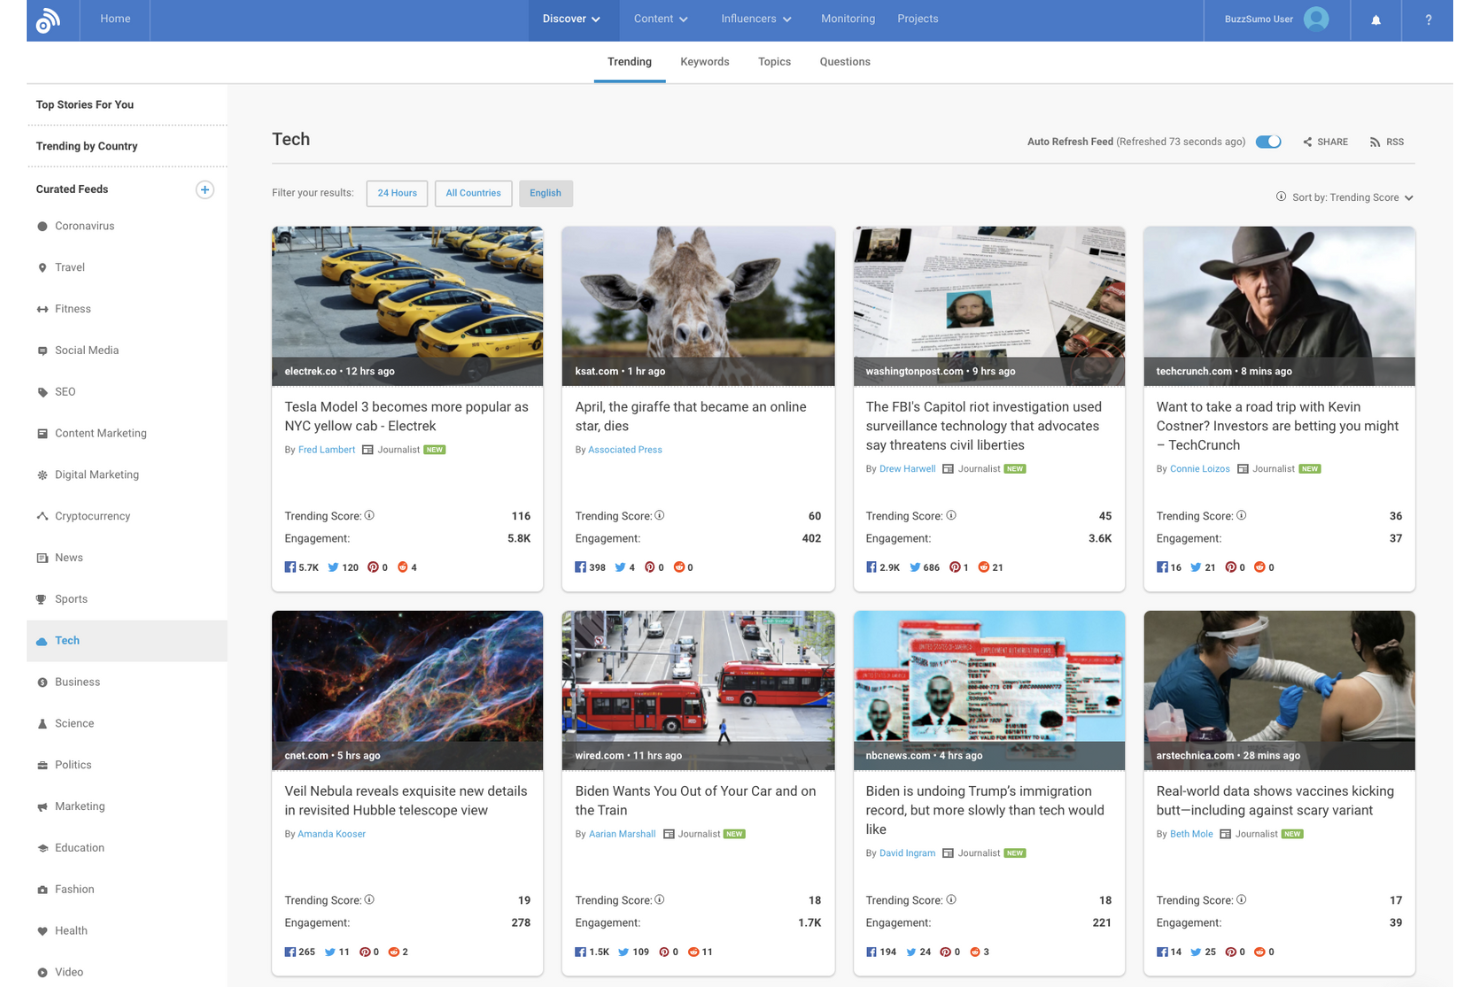Click the Science flask icon in sidebar
Viewport: 1480px width, 987px height.
(42, 724)
